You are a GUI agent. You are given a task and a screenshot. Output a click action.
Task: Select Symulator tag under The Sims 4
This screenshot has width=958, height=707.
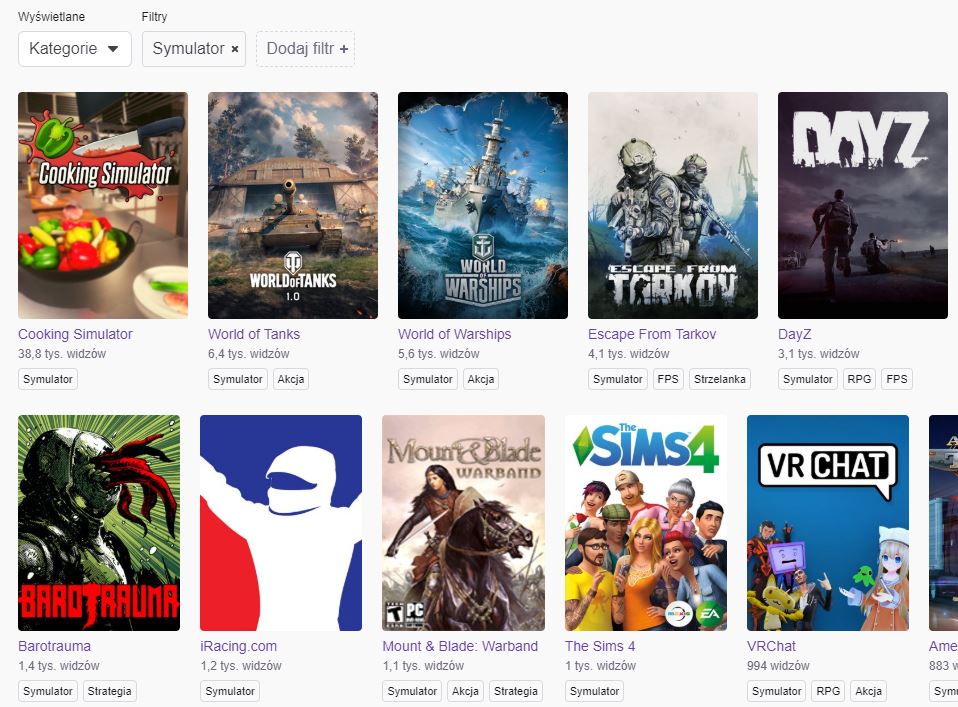click(594, 691)
